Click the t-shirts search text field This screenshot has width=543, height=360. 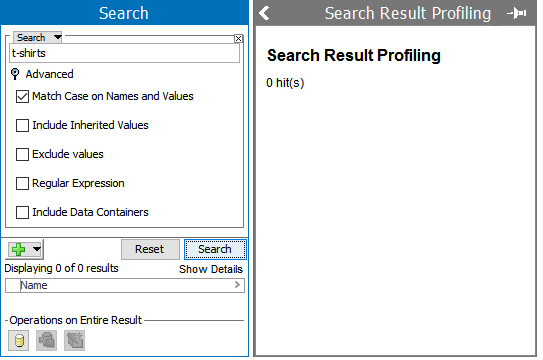[124, 53]
